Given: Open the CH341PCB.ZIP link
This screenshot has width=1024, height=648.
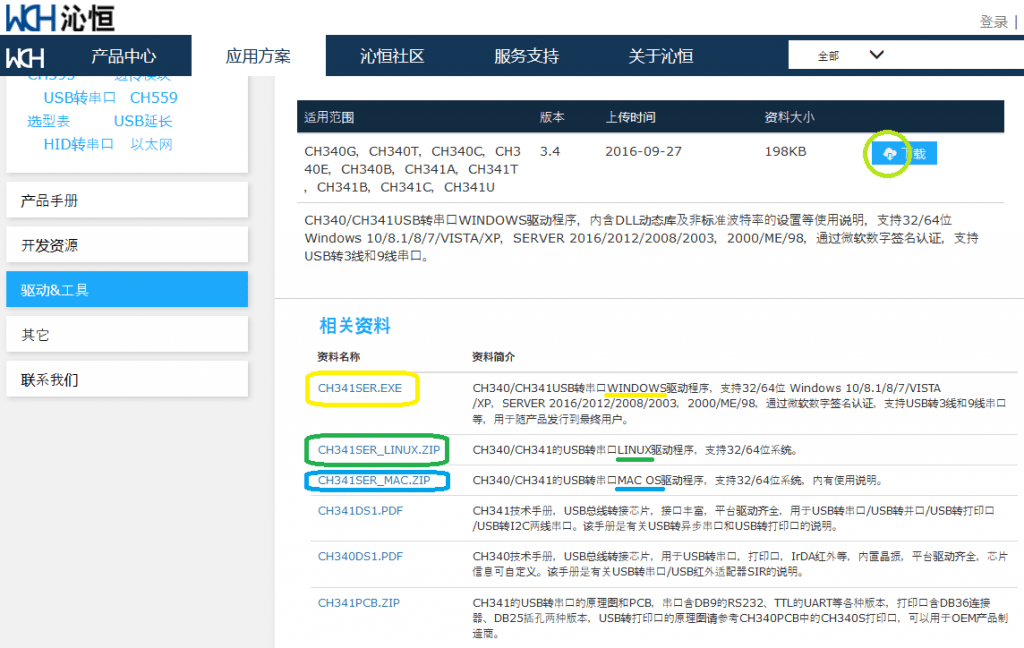Looking at the screenshot, I should [358, 602].
